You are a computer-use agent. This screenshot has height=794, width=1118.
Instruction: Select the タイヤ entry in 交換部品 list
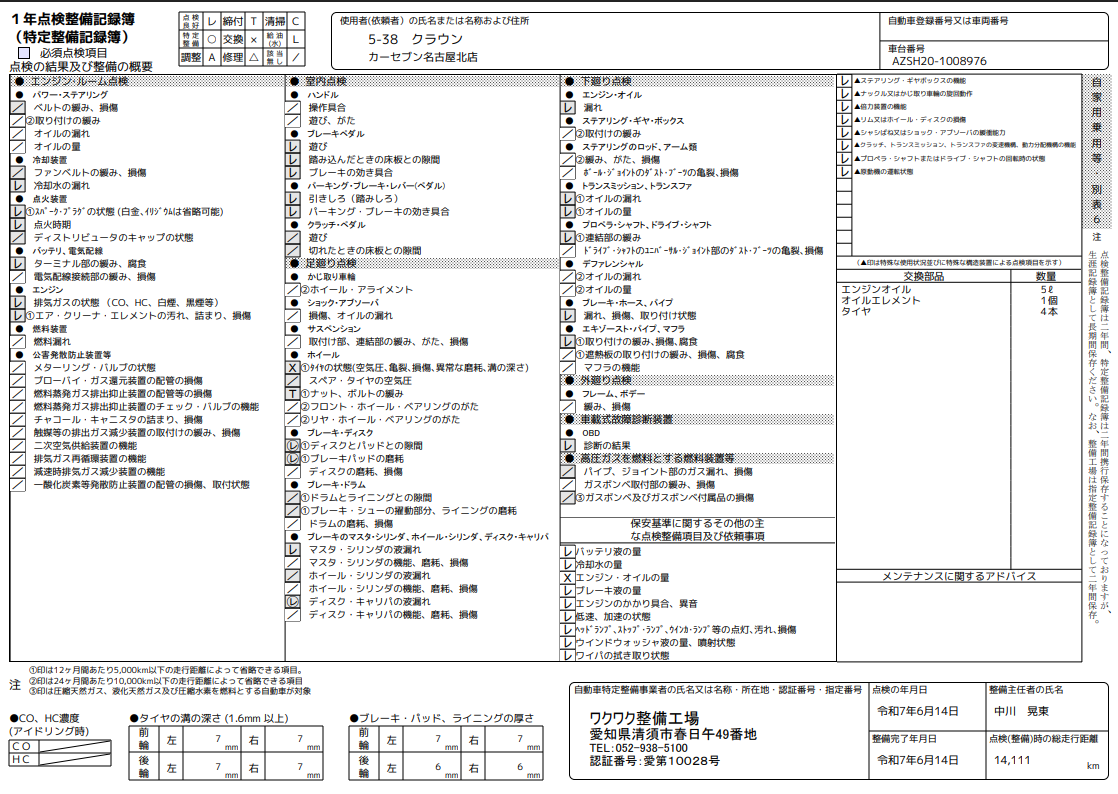pos(856,311)
